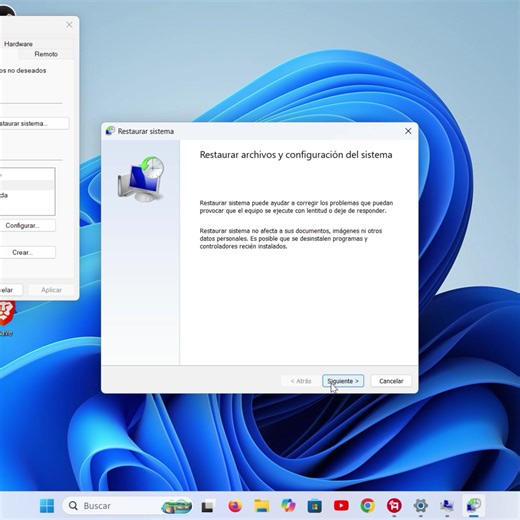Open Microsoft Store from the taskbar
This screenshot has height=520, width=520.
pos(315,506)
